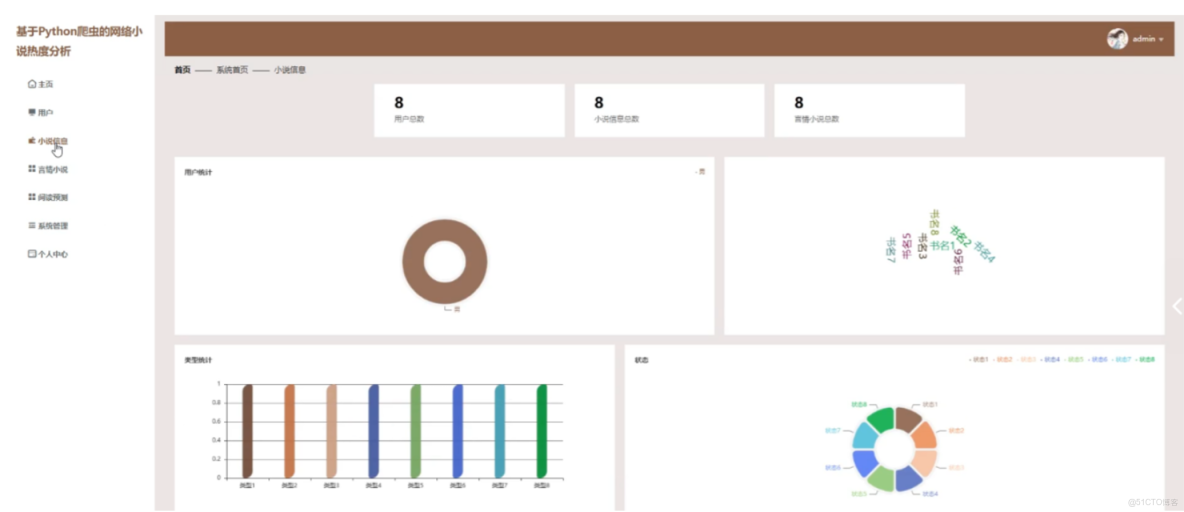
Task: Click the 类型统计 chart title
Action: point(198,360)
